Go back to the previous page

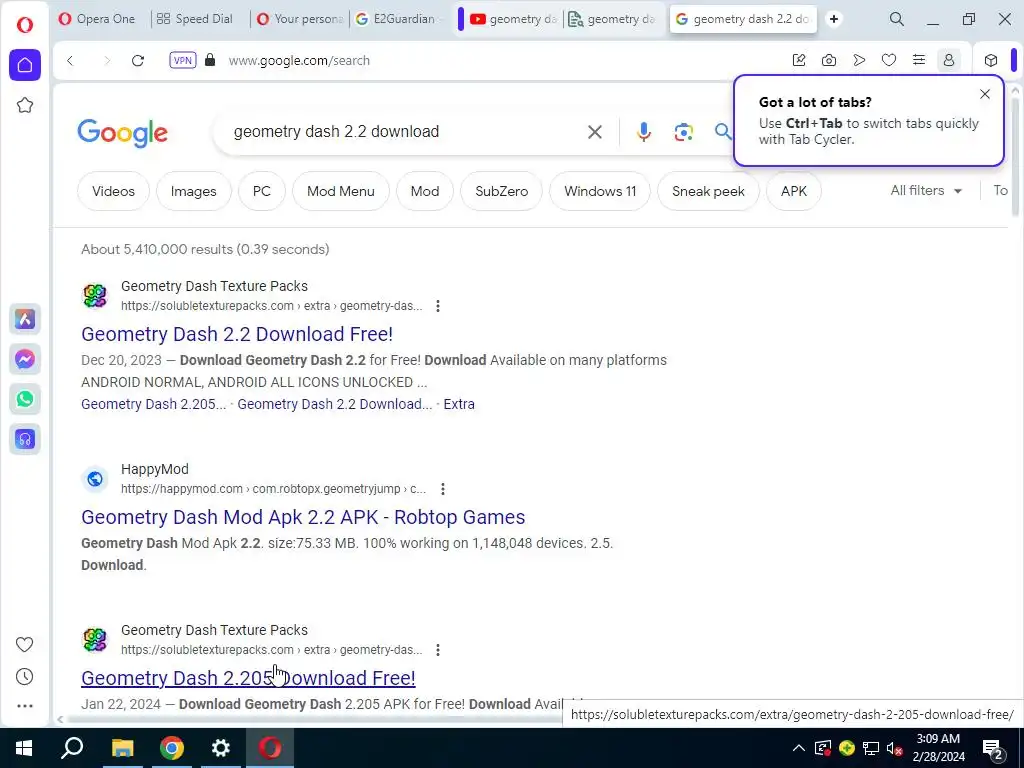[71, 60]
